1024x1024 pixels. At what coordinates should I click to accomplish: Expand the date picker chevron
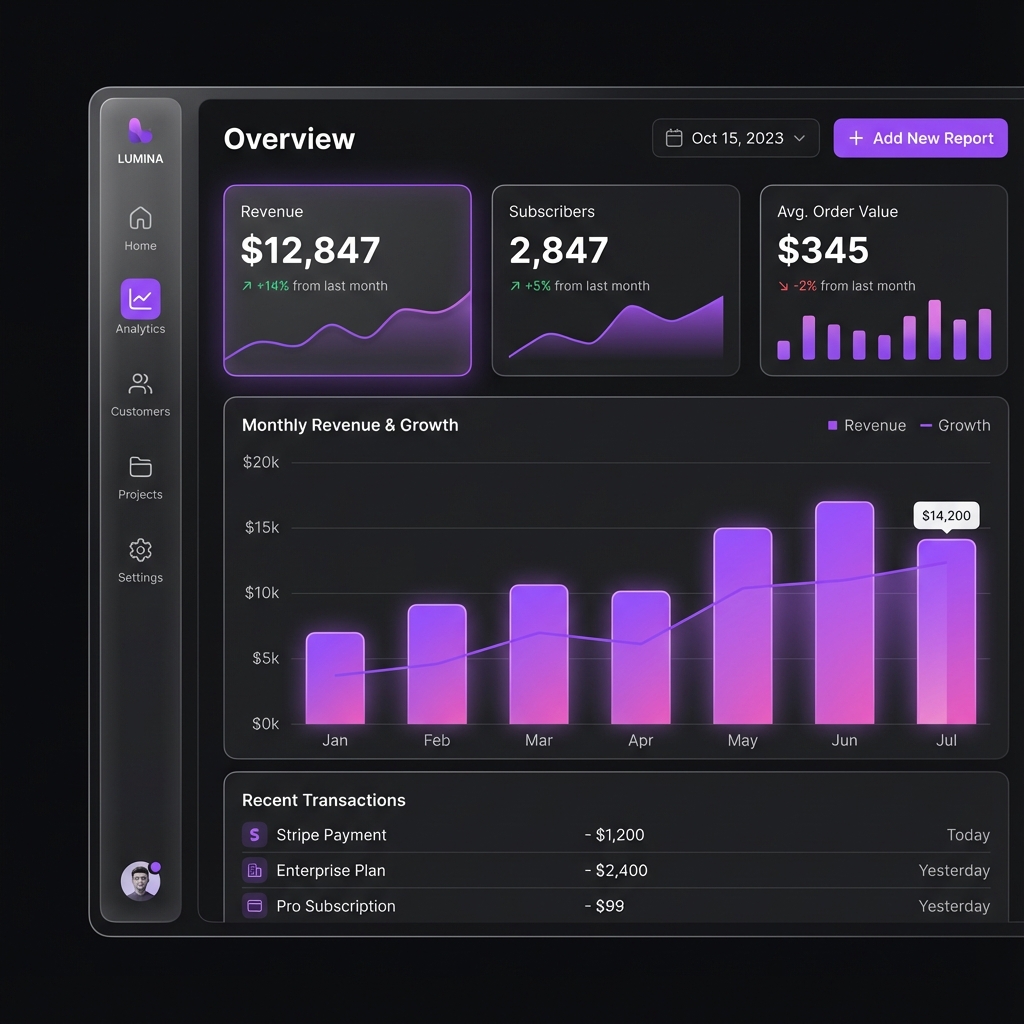click(800, 138)
